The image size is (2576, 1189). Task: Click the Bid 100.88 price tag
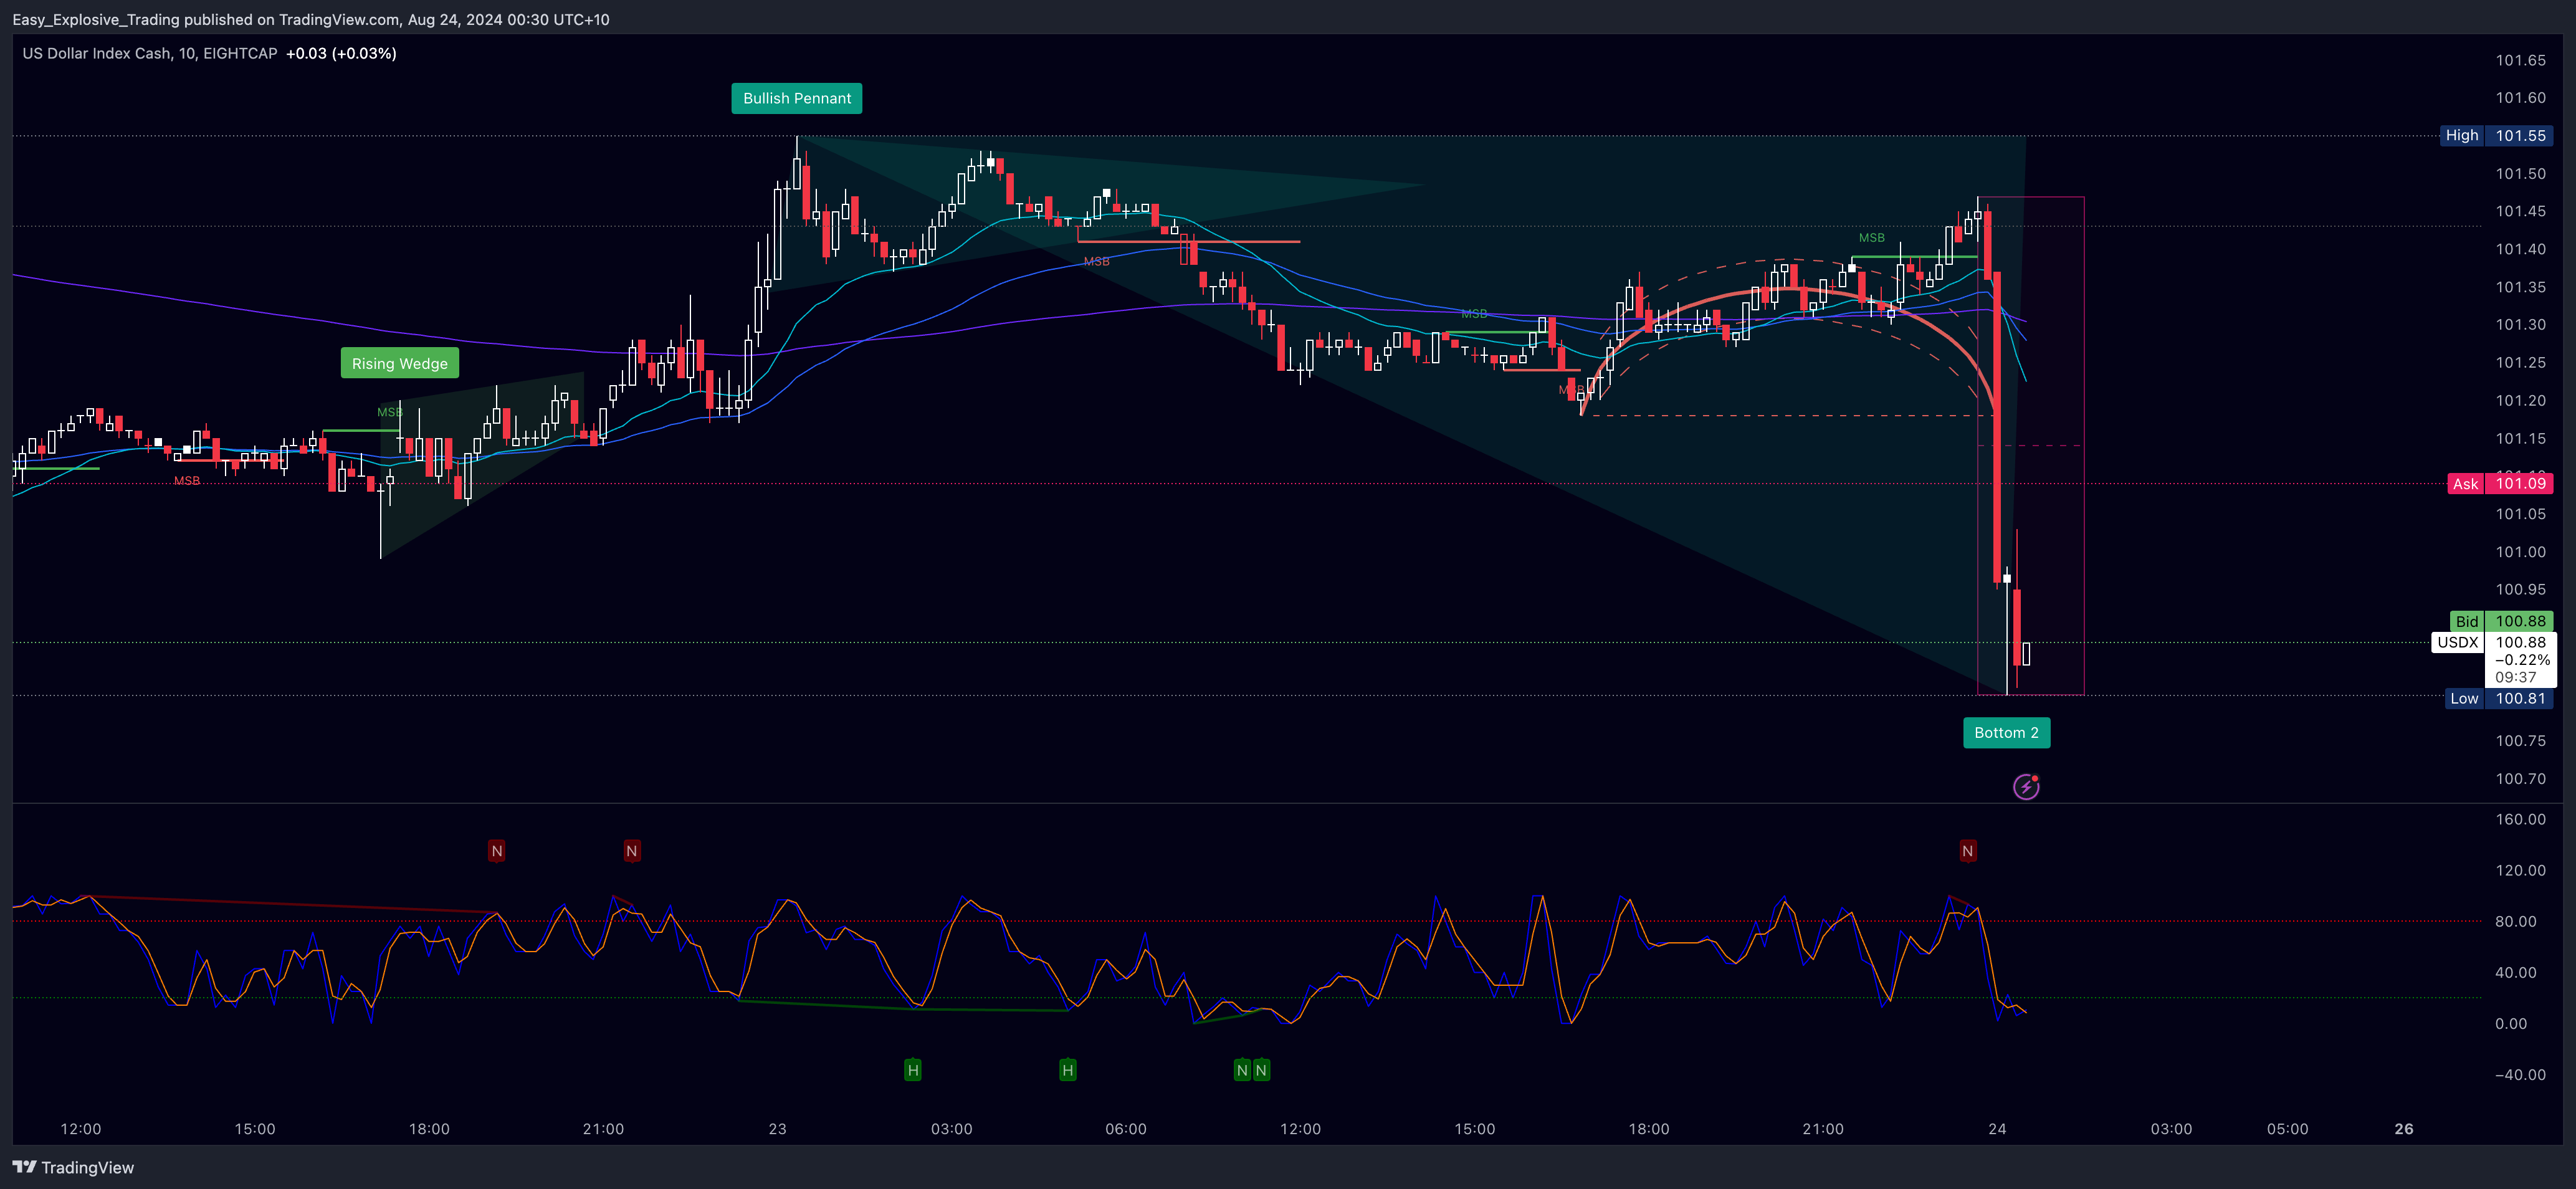(x=2501, y=621)
